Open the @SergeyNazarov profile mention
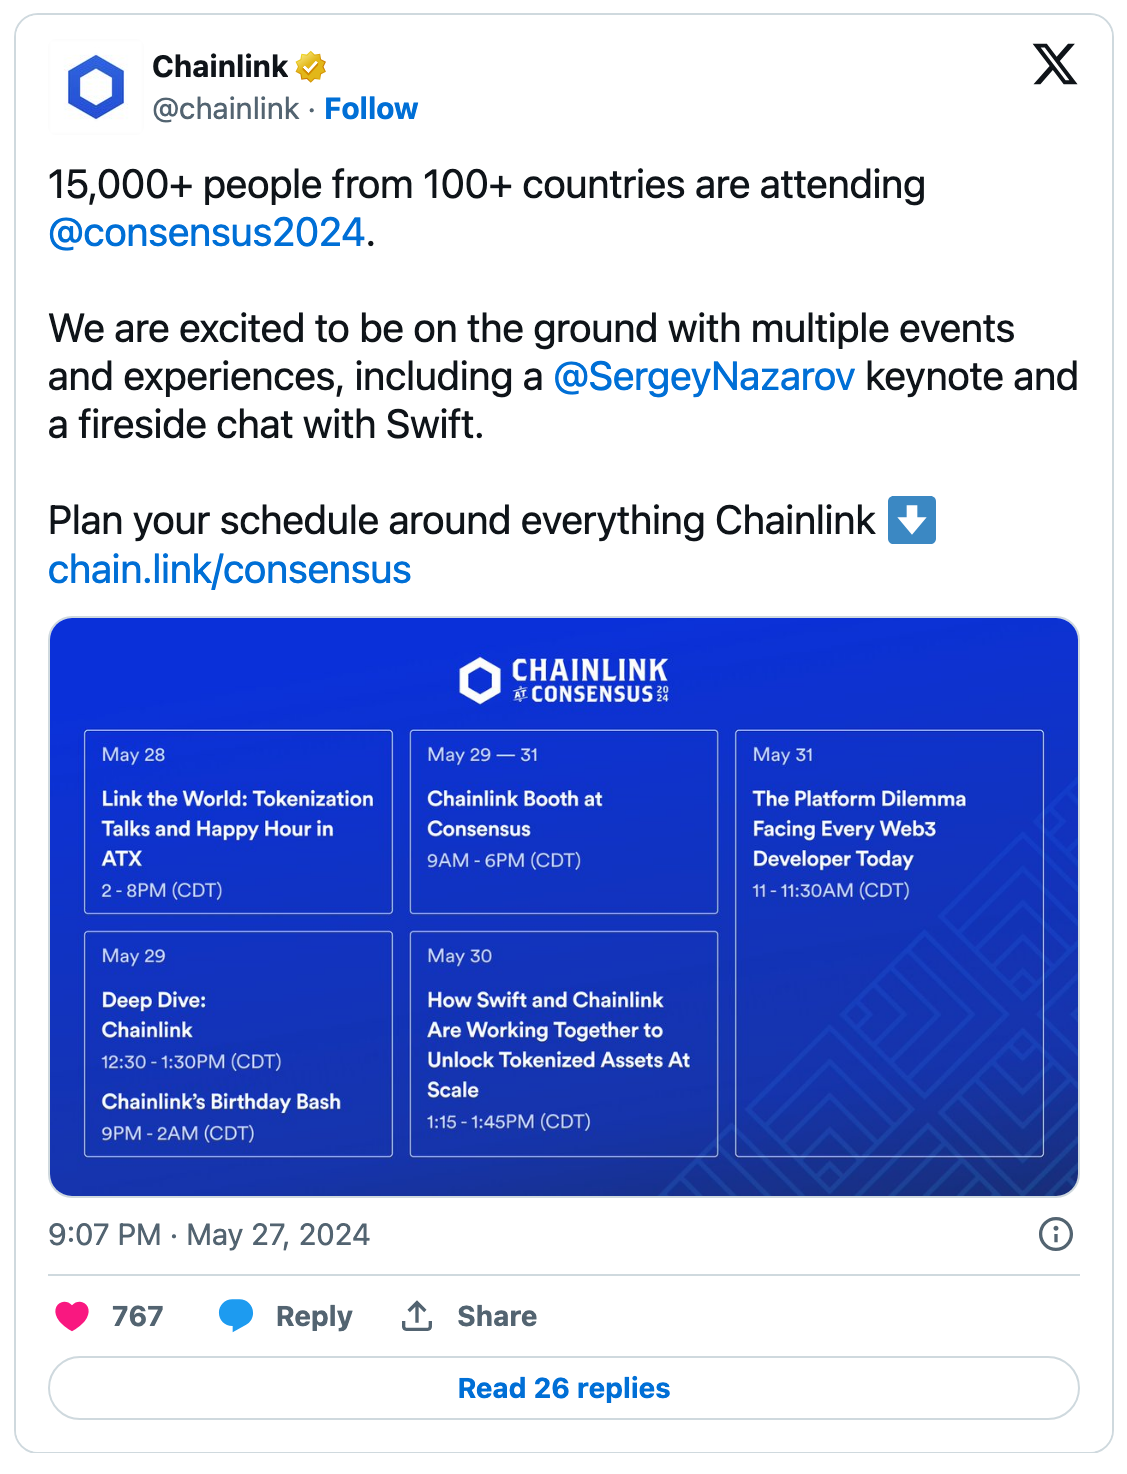Image resolution: width=1127 pixels, height=1474 pixels. coord(703,377)
